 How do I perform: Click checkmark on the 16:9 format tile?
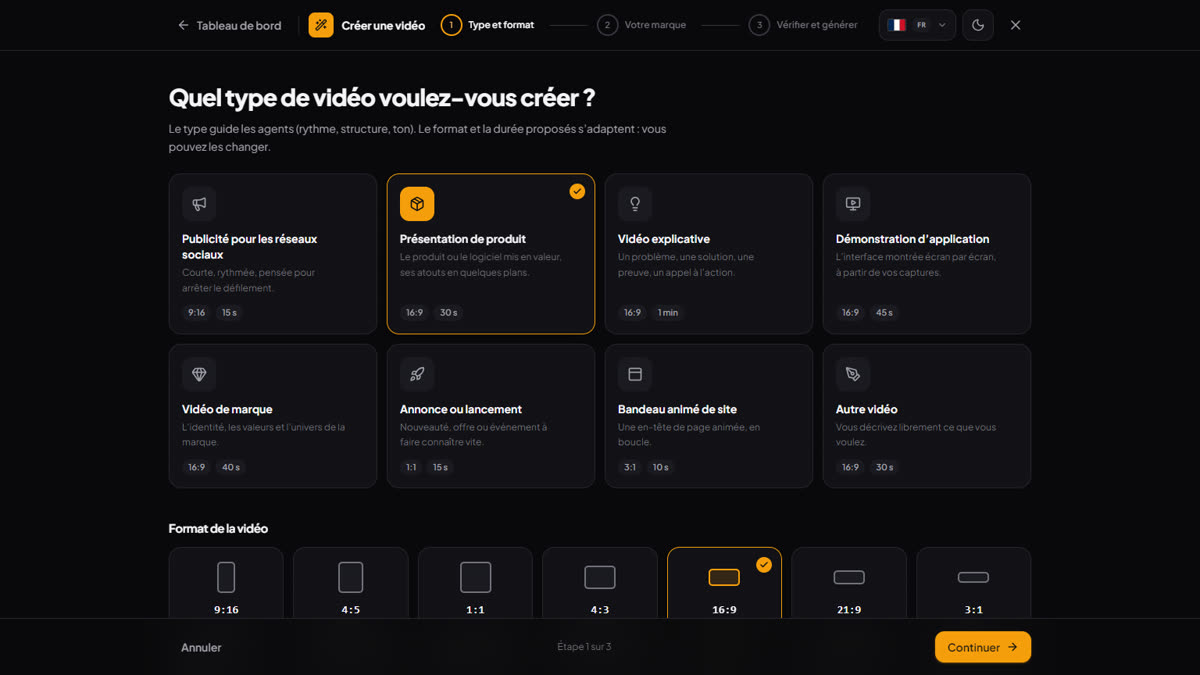[764, 565]
